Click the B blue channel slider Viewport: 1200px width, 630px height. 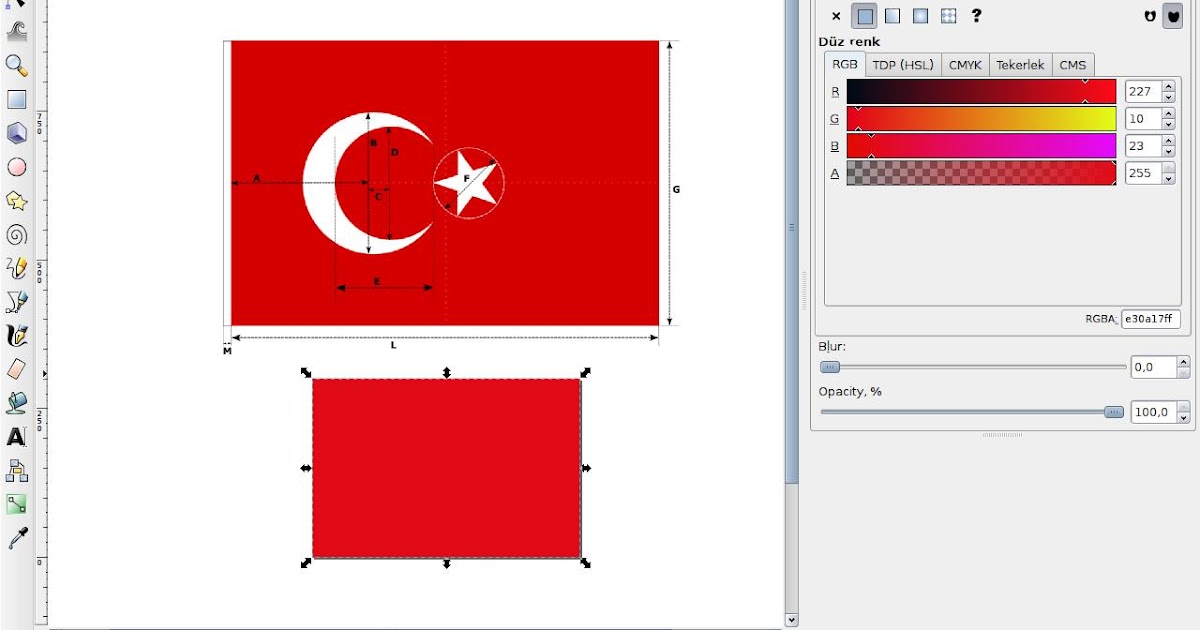[981, 146]
